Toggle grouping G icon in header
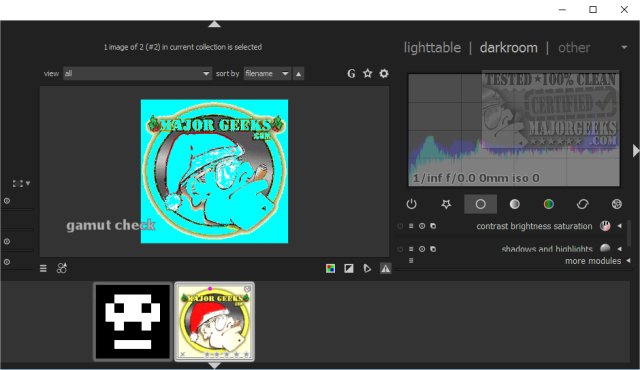Image resolution: width=640 pixels, height=370 pixels. click(x=351, y=73)
